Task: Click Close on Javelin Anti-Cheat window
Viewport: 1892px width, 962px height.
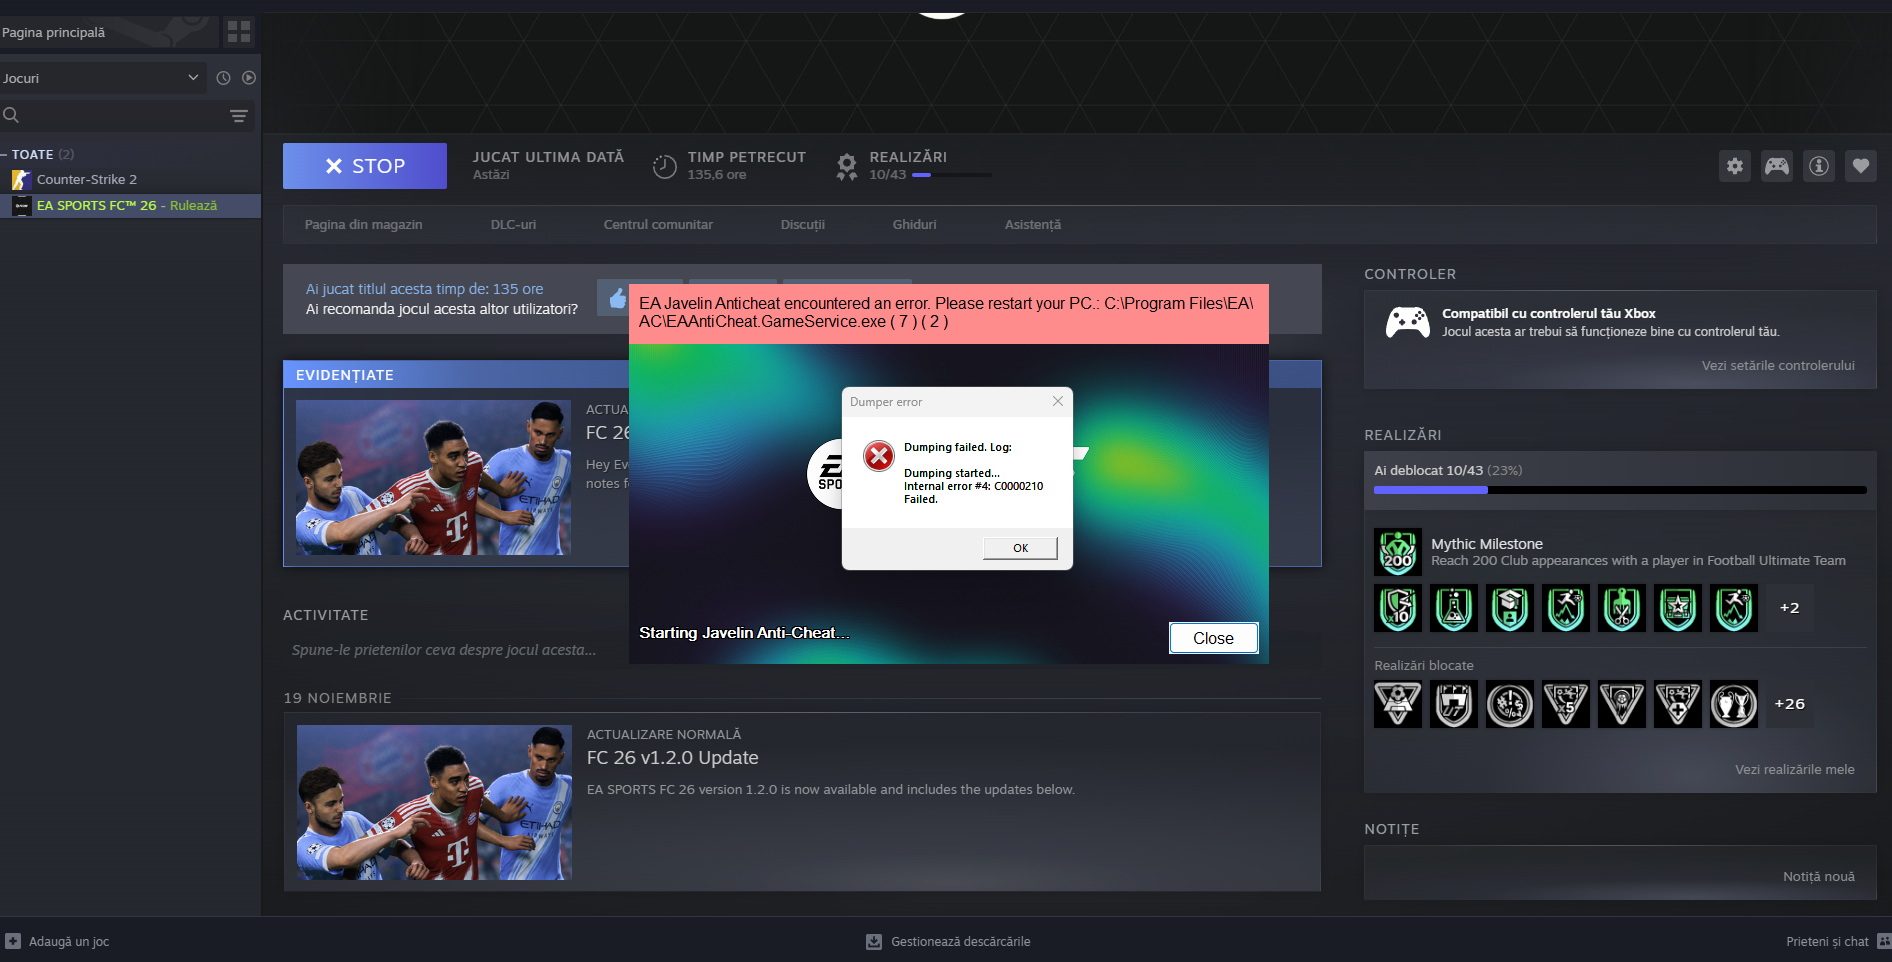Action: pos(1212,638)
